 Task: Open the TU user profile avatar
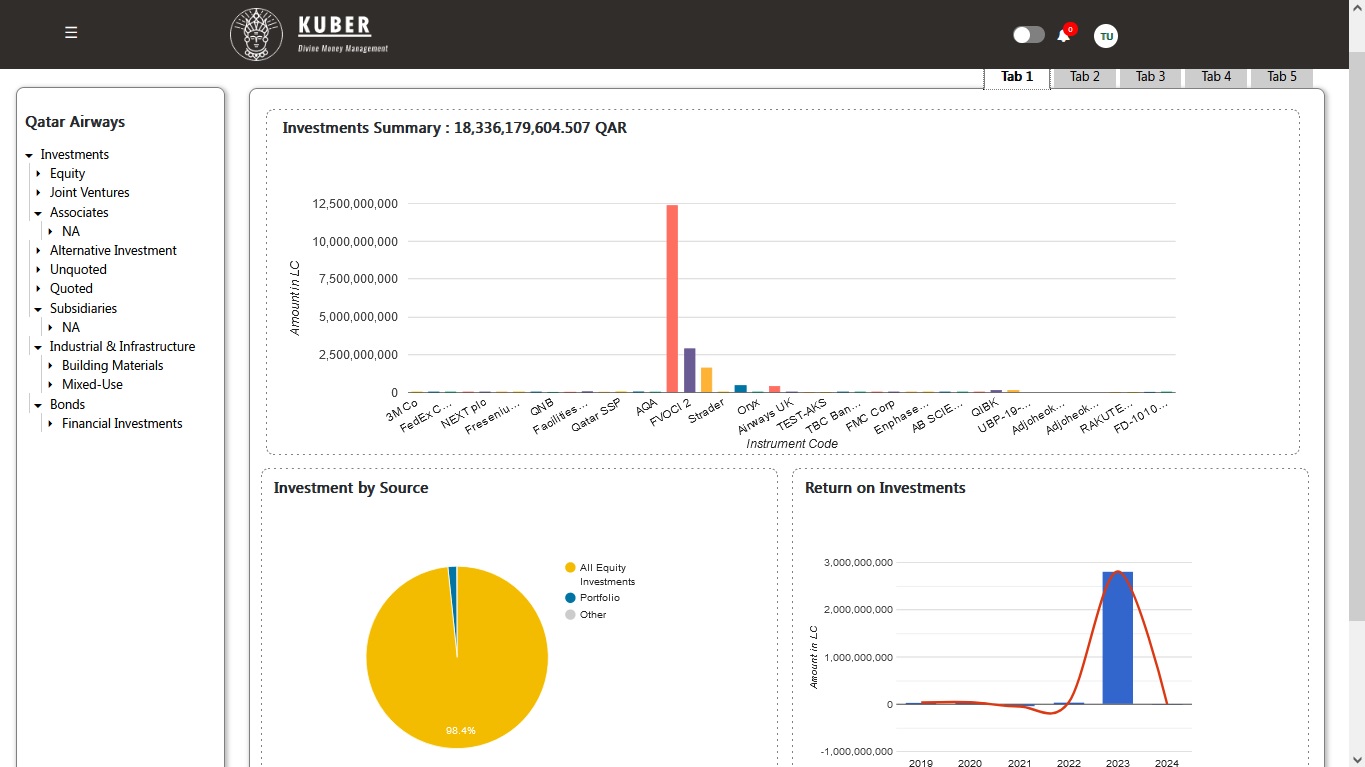click(1105, 36)
